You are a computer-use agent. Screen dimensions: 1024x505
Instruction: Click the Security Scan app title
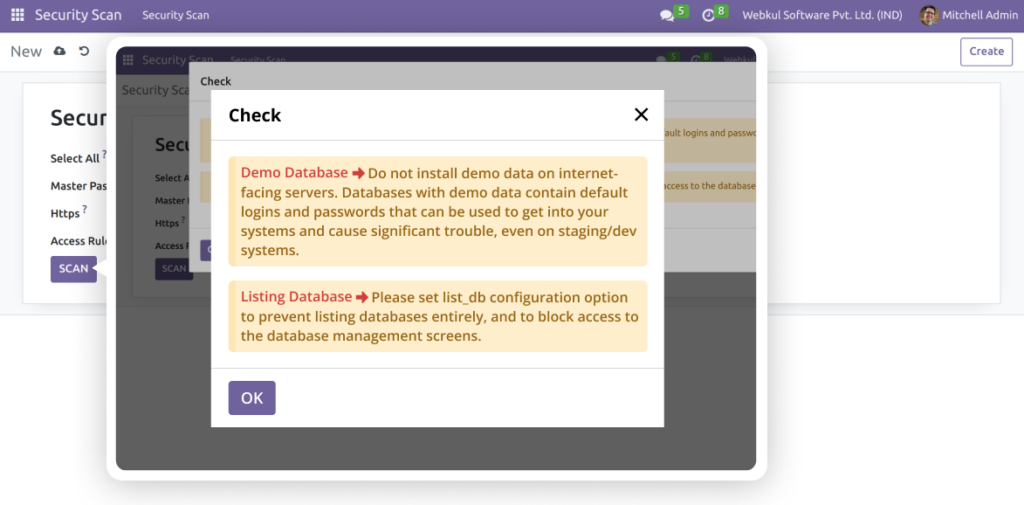tap(78, 15)
